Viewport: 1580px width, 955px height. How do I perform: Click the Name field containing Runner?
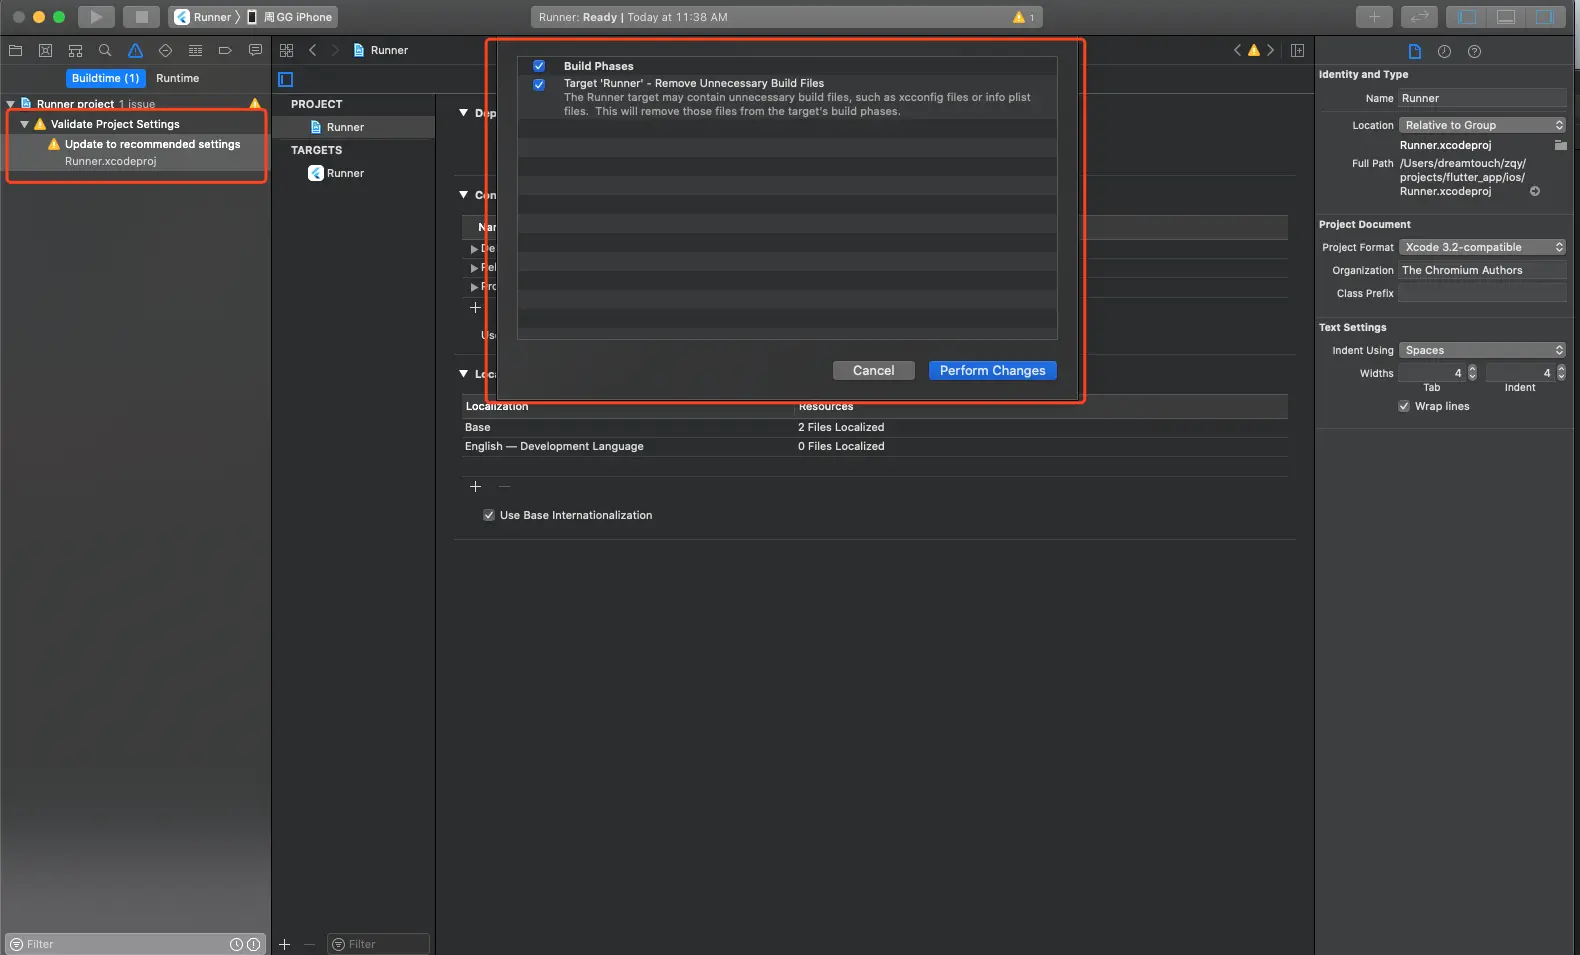[x=1482, y=98]
